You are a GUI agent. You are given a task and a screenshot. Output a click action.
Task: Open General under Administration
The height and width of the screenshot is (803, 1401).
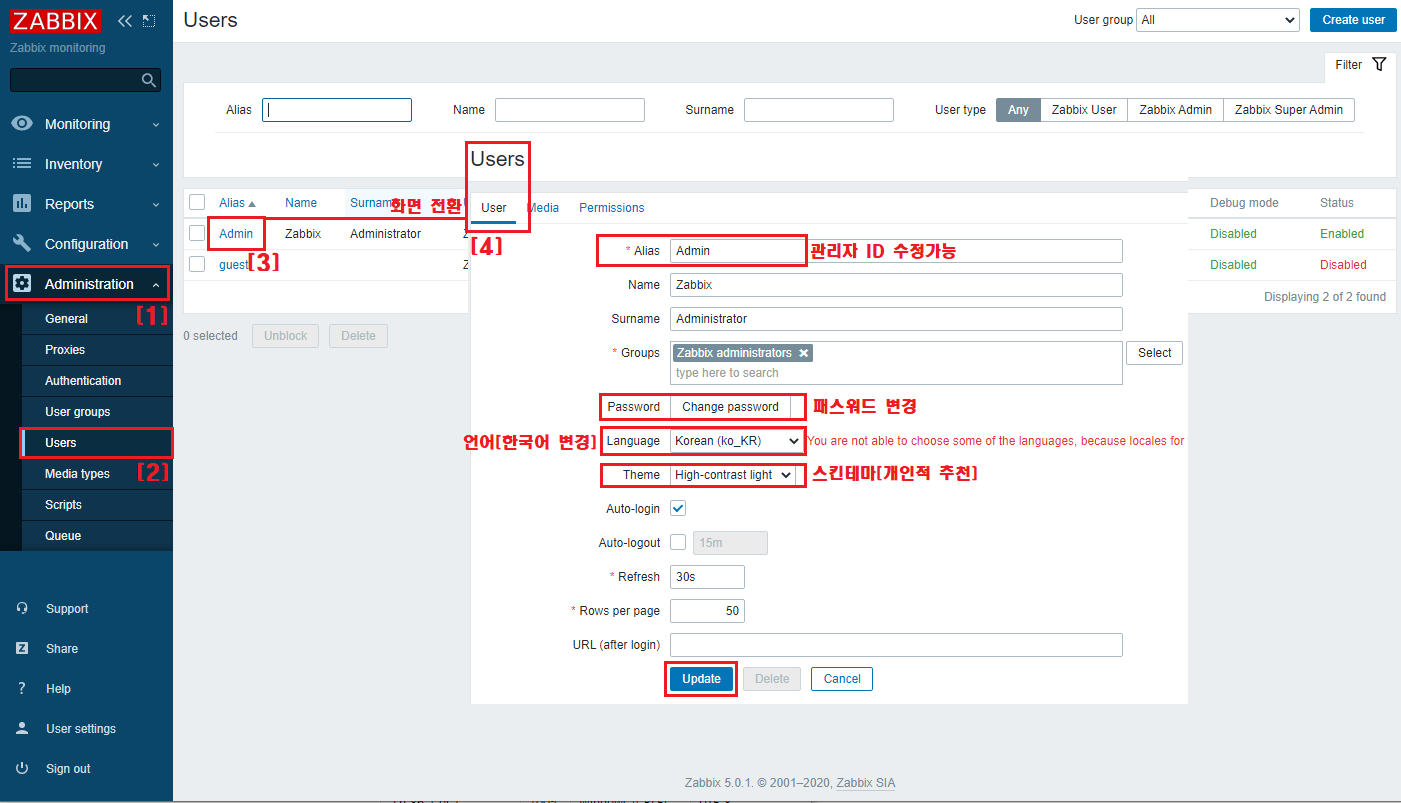(66, 319)
